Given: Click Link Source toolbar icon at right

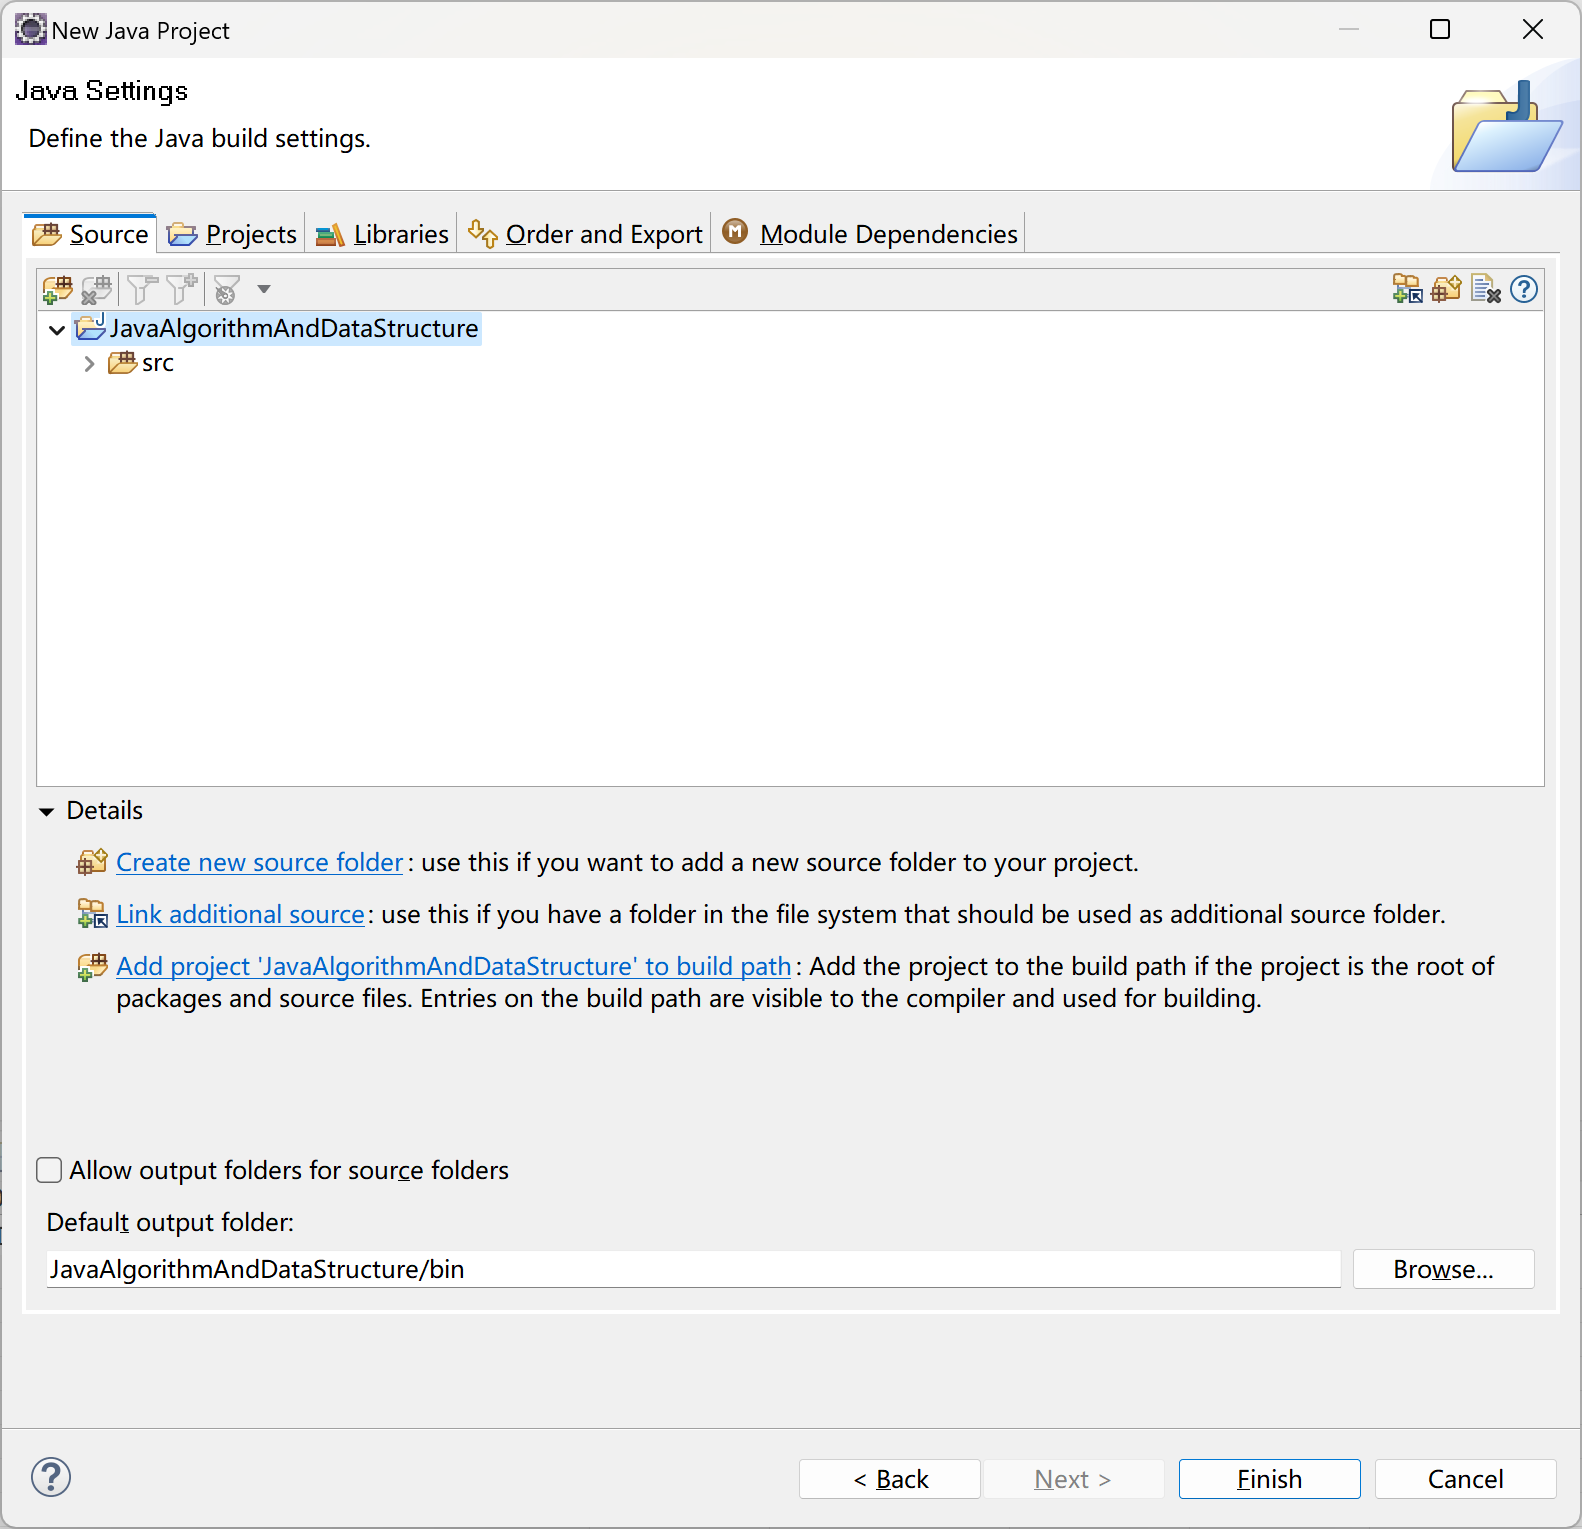Looking at the screenshot, I should pos(1407,290).
